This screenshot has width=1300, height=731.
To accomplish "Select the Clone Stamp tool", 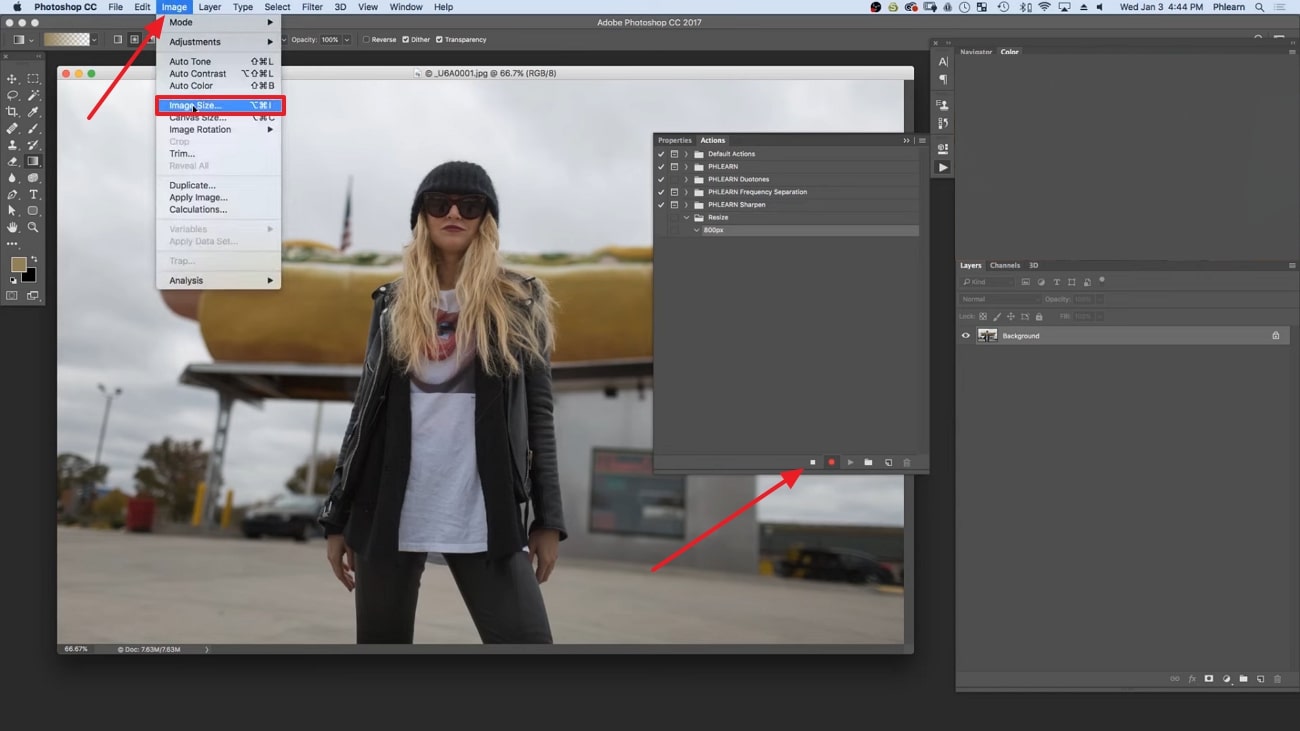I will pos(12,145).
